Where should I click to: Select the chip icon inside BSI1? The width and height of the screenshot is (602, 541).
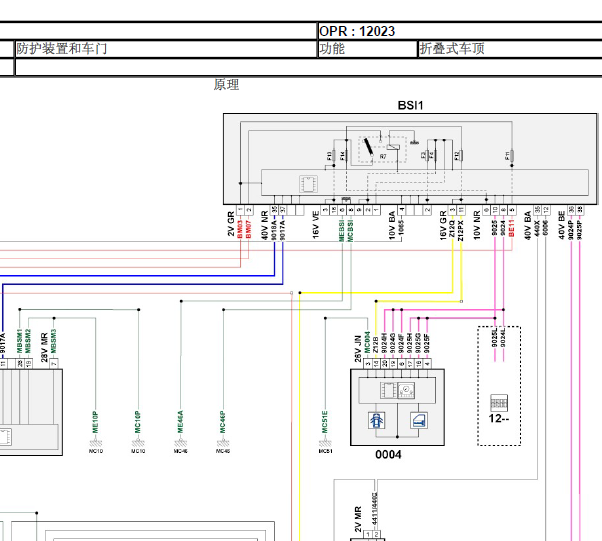point(308,184)
